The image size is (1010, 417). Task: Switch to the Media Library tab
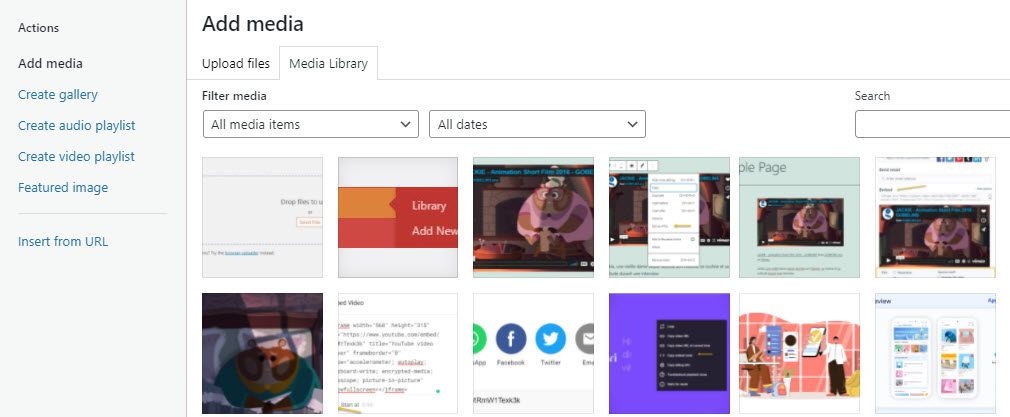coord(329,64)
